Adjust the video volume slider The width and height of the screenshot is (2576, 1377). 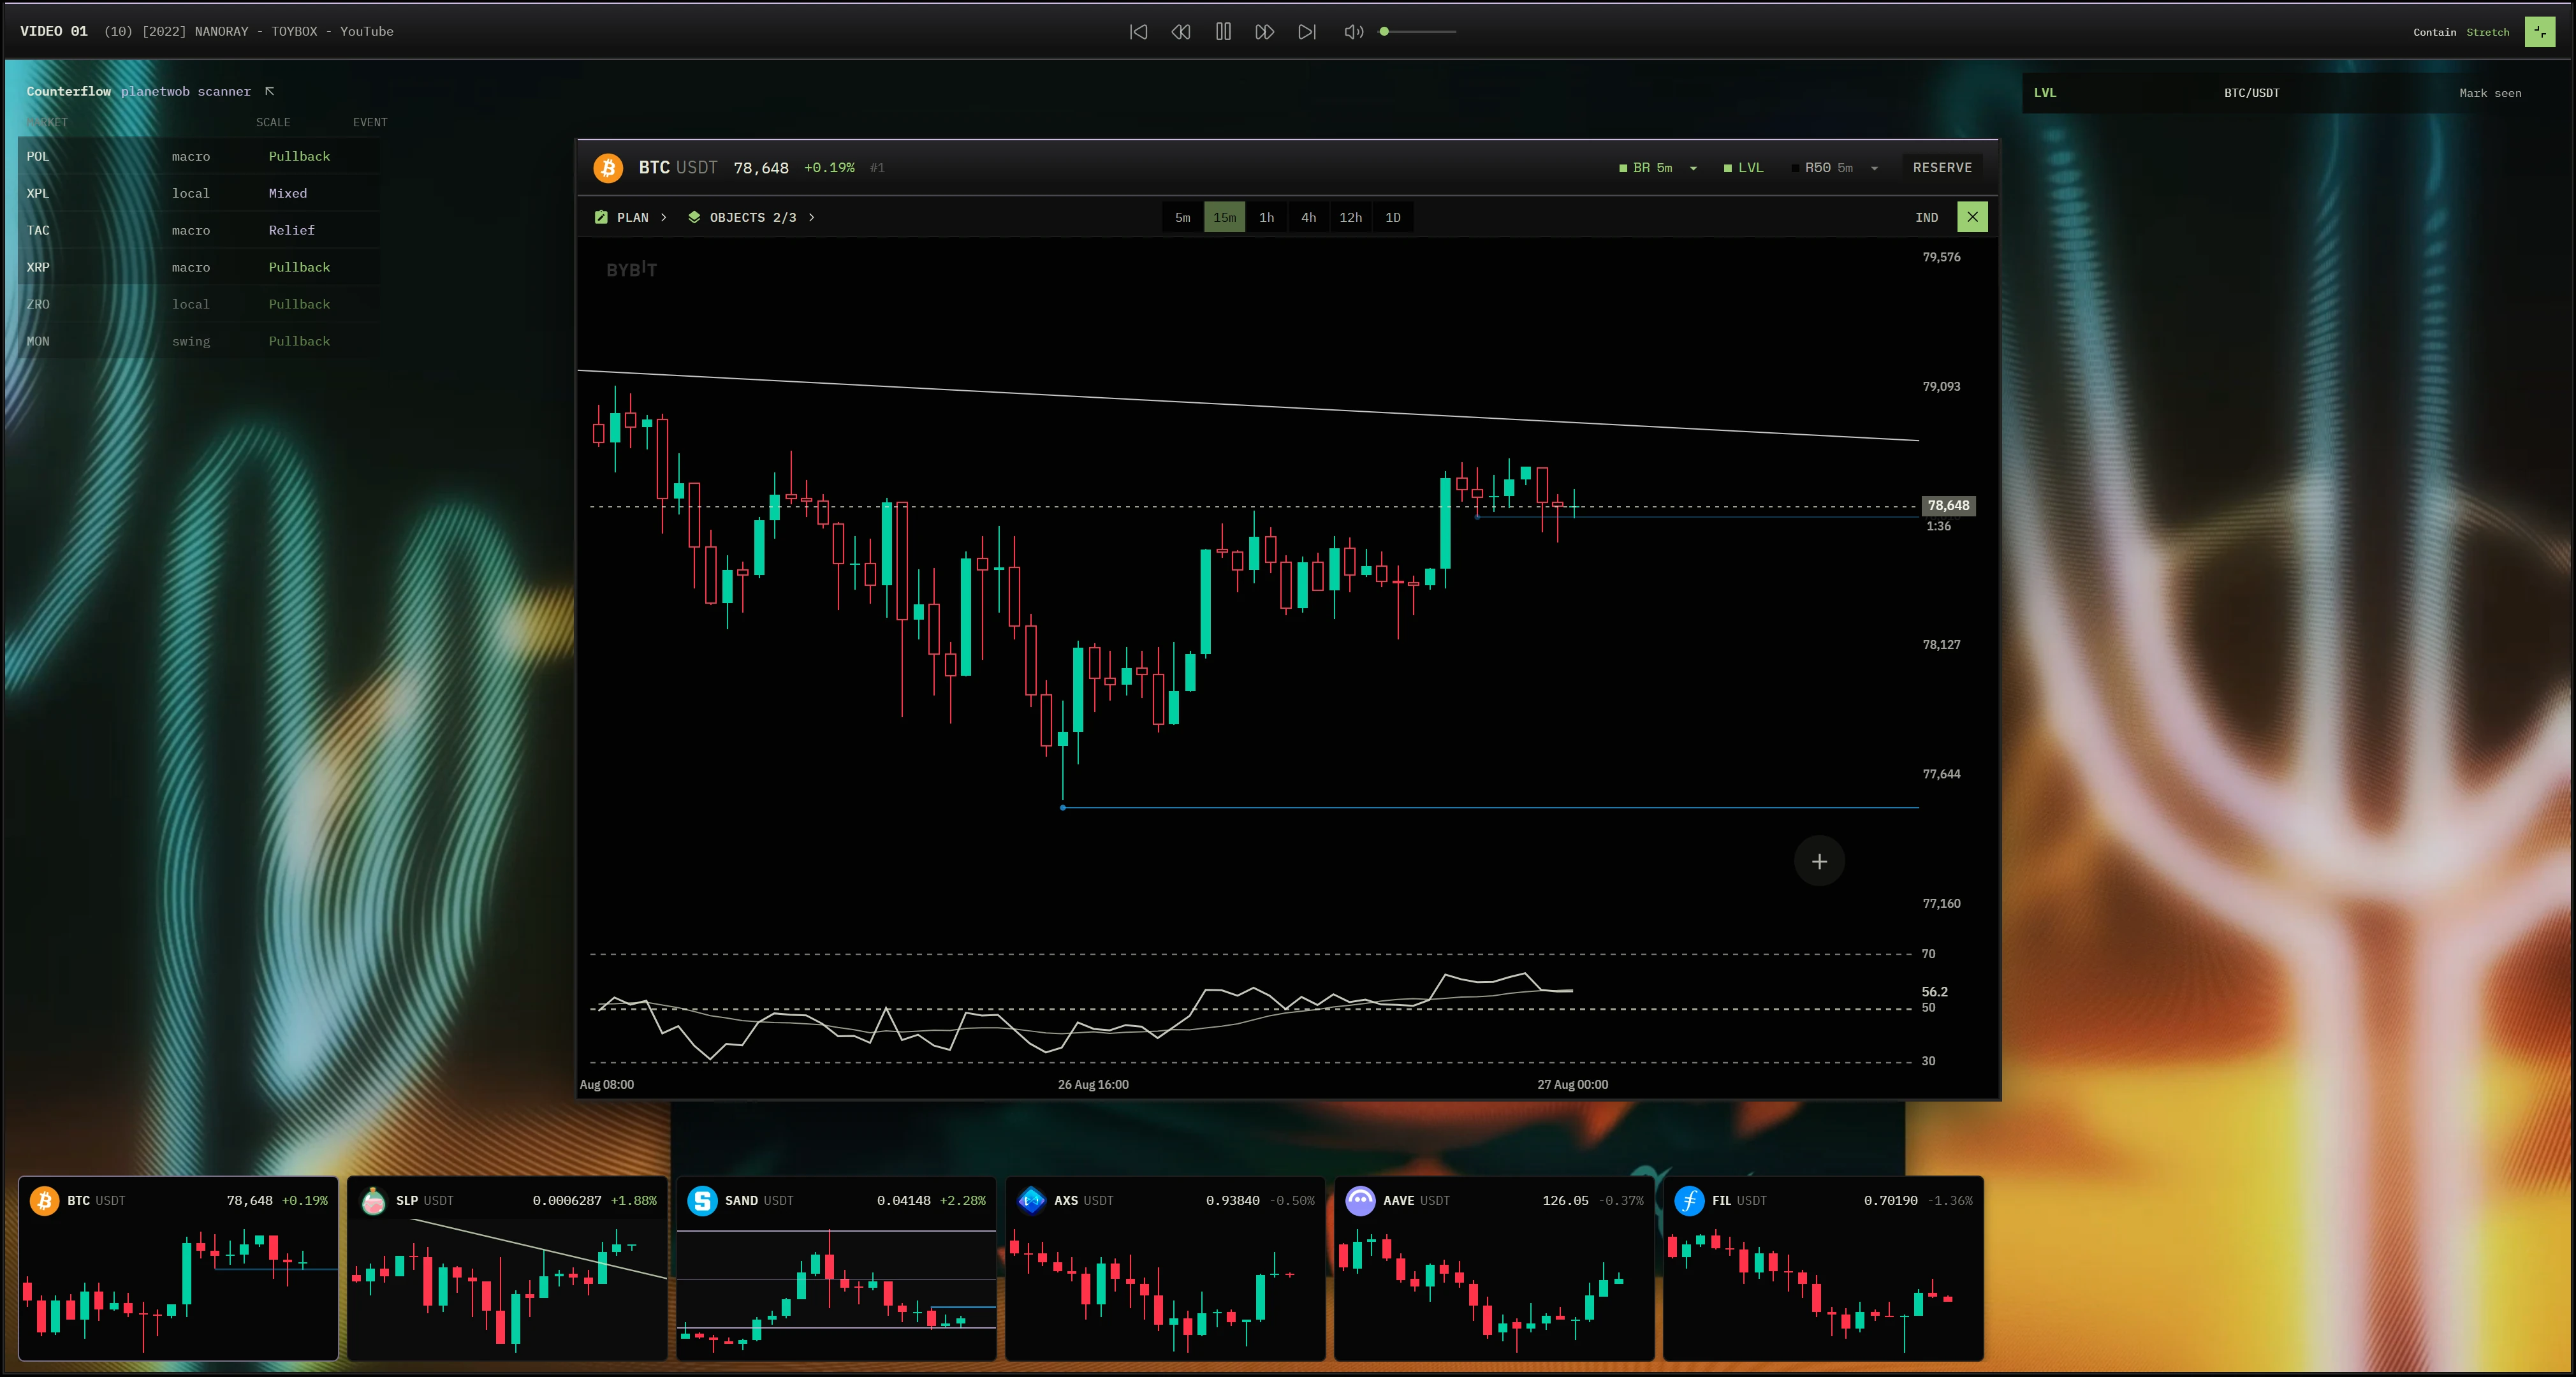click(1418, 32)
